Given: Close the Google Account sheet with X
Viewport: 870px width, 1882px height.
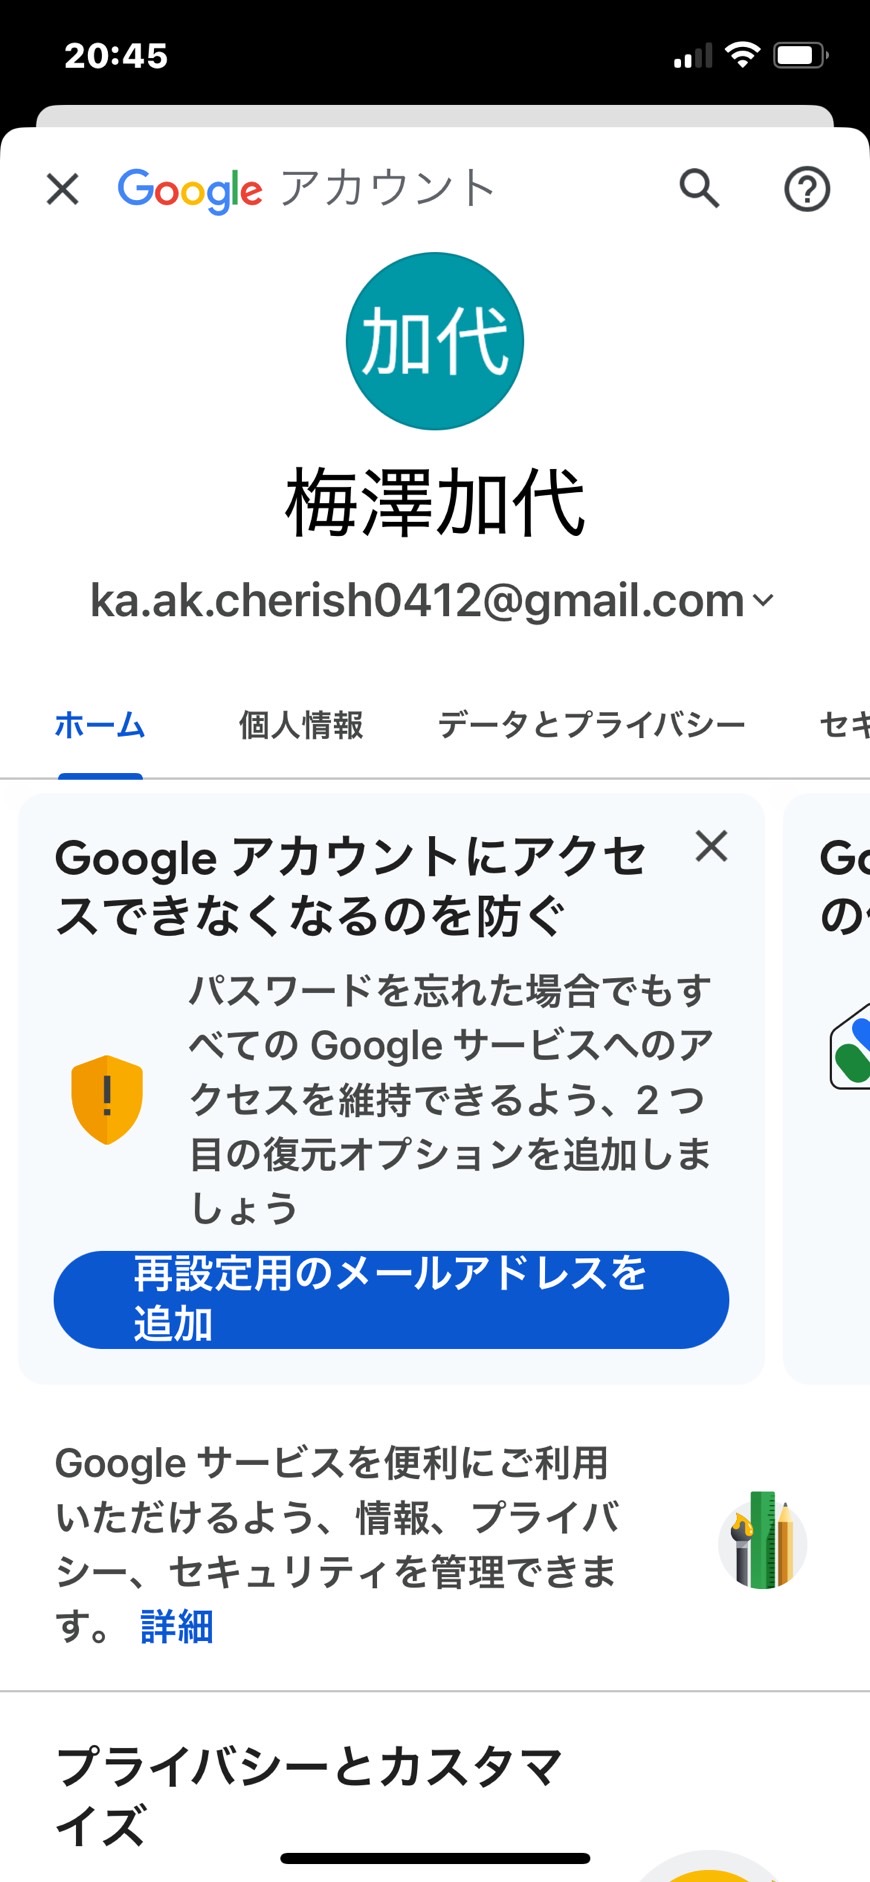Looking at the screenshot, I should coord(62,188).
